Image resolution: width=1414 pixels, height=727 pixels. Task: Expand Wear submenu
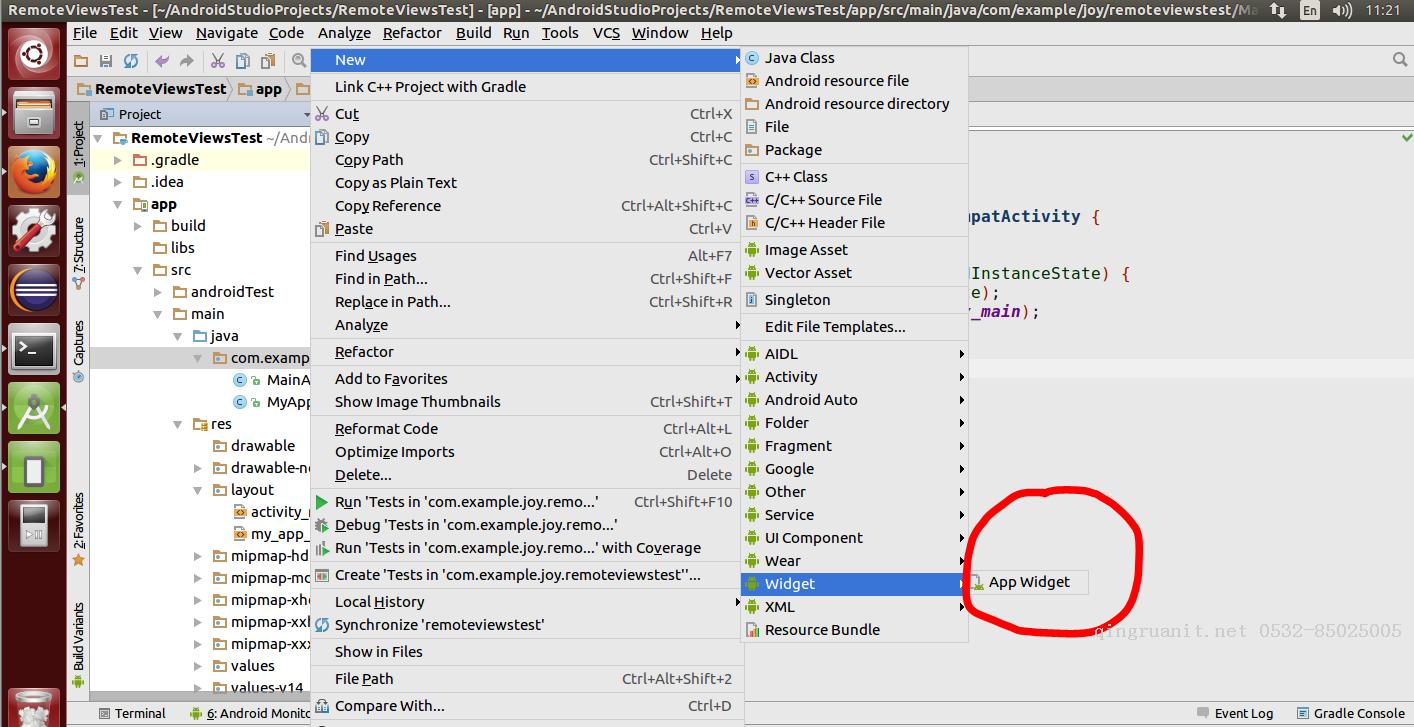[x=855, y=561]
